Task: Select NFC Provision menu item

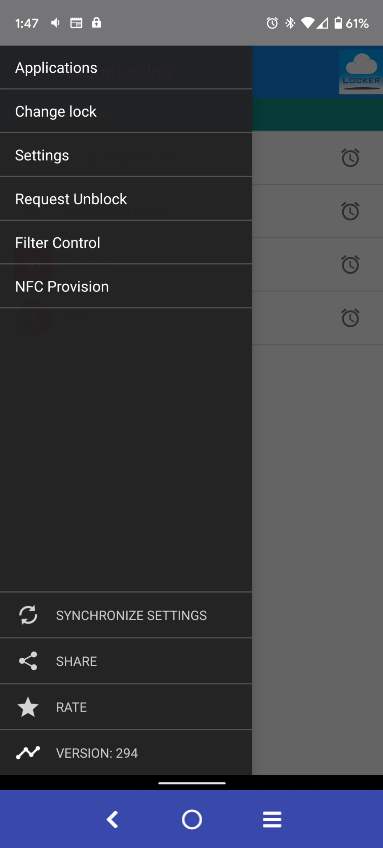Action: tap(126, 287)
